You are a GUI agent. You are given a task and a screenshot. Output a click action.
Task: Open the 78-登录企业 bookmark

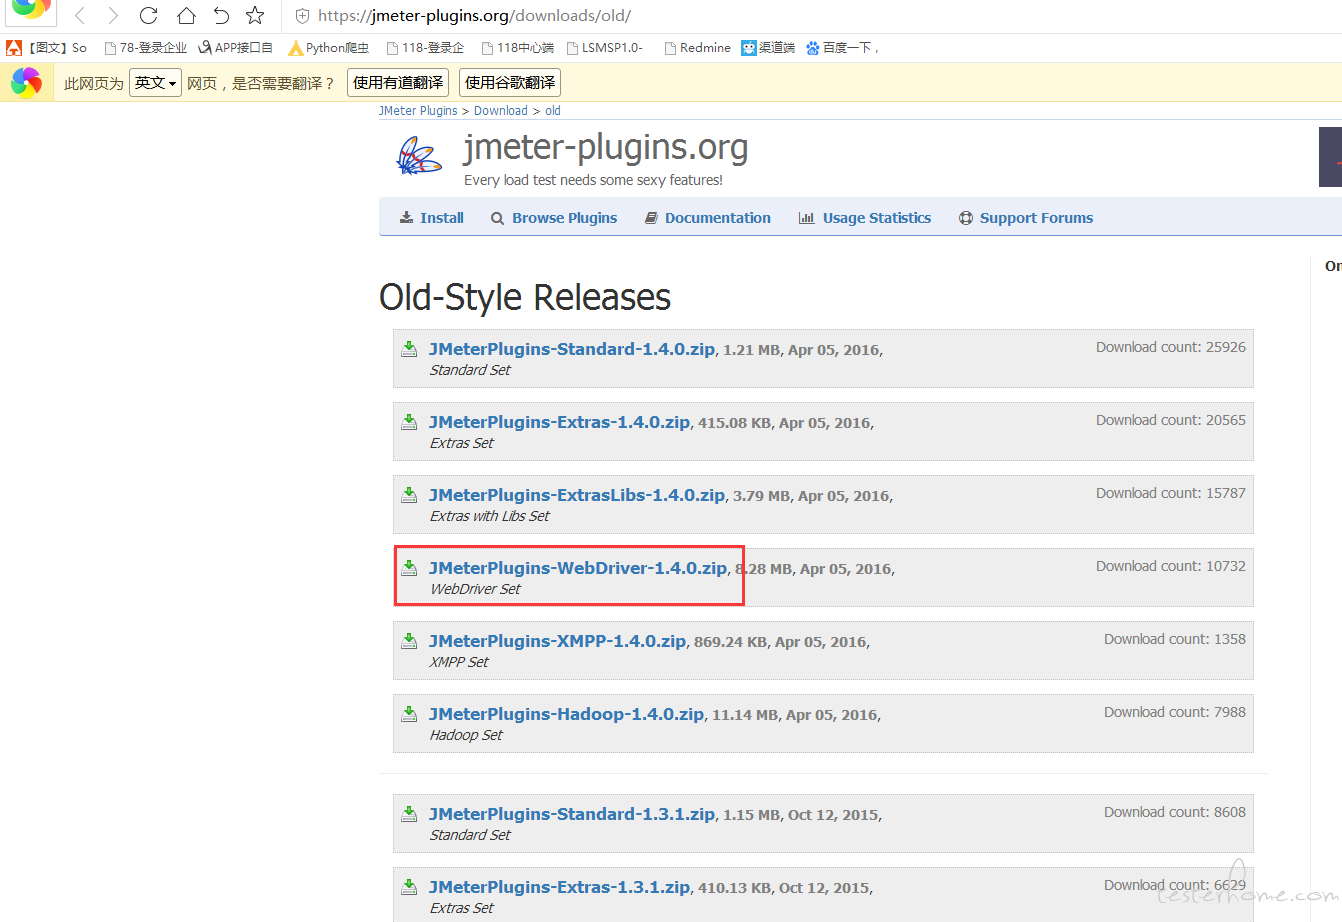click(146, 47)
